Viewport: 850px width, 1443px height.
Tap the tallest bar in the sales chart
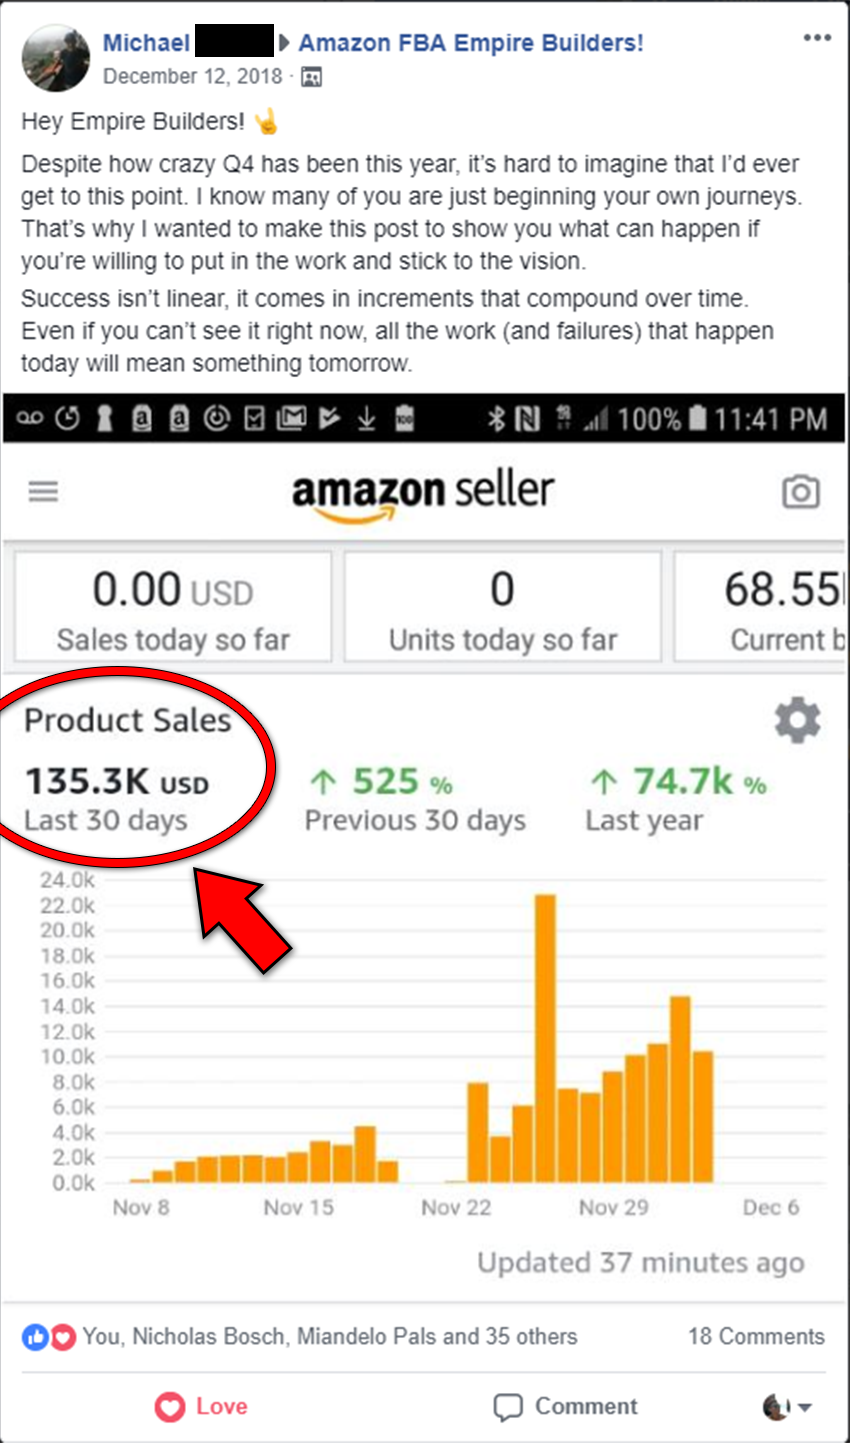[x=545, y=1038]
